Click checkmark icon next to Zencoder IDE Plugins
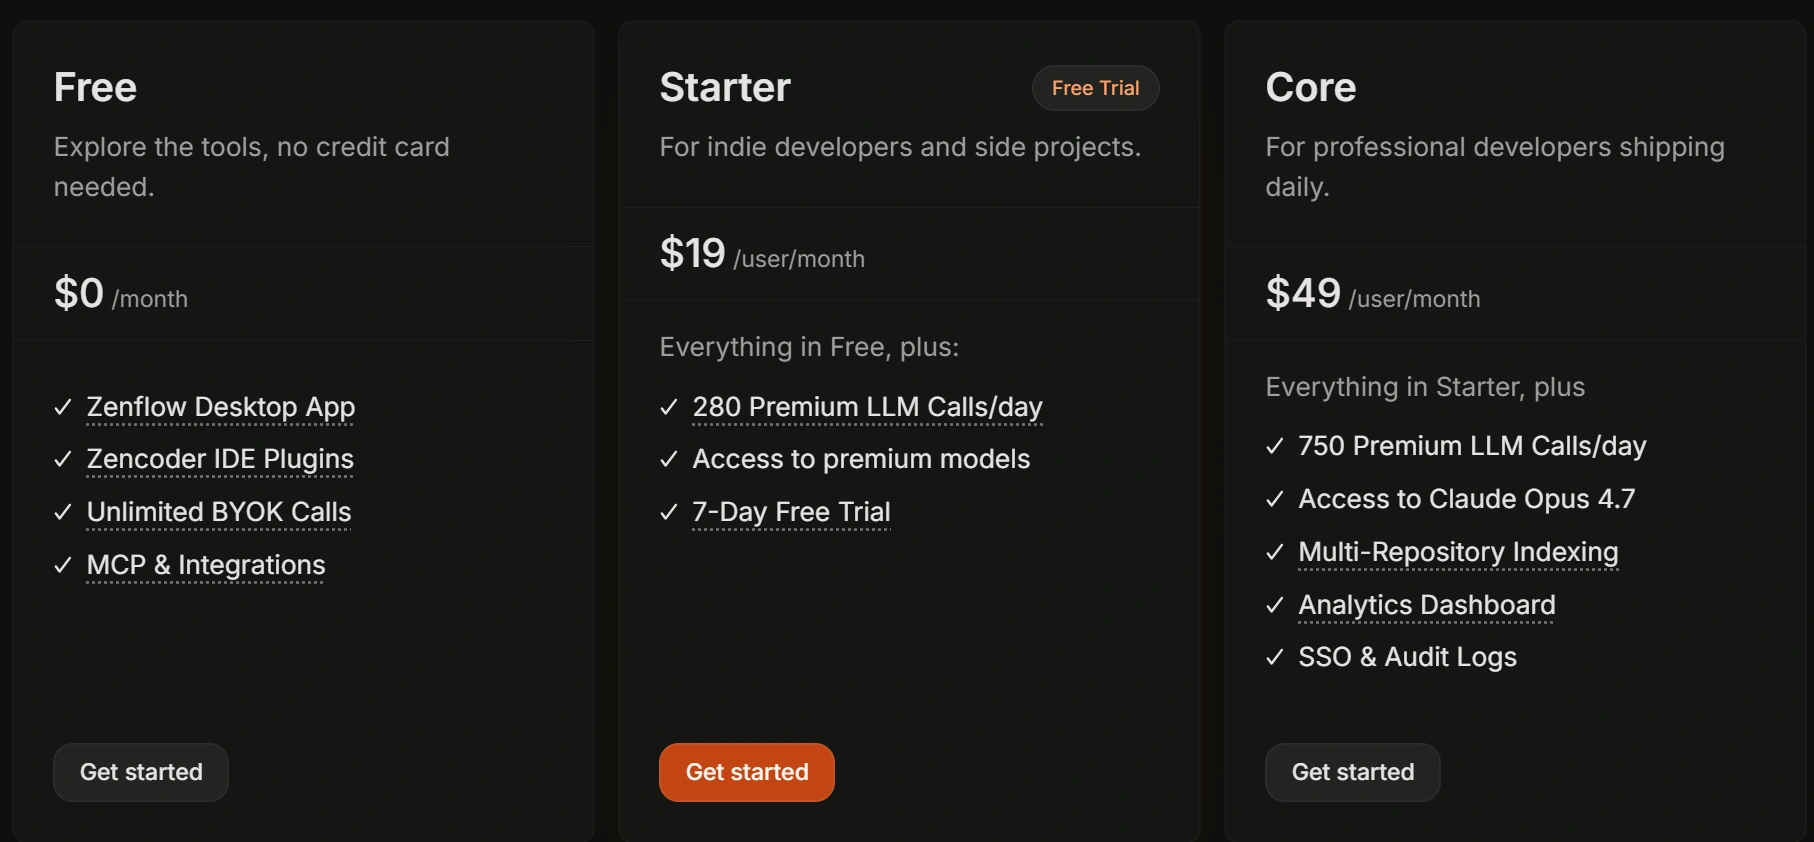 pos(63,459)
